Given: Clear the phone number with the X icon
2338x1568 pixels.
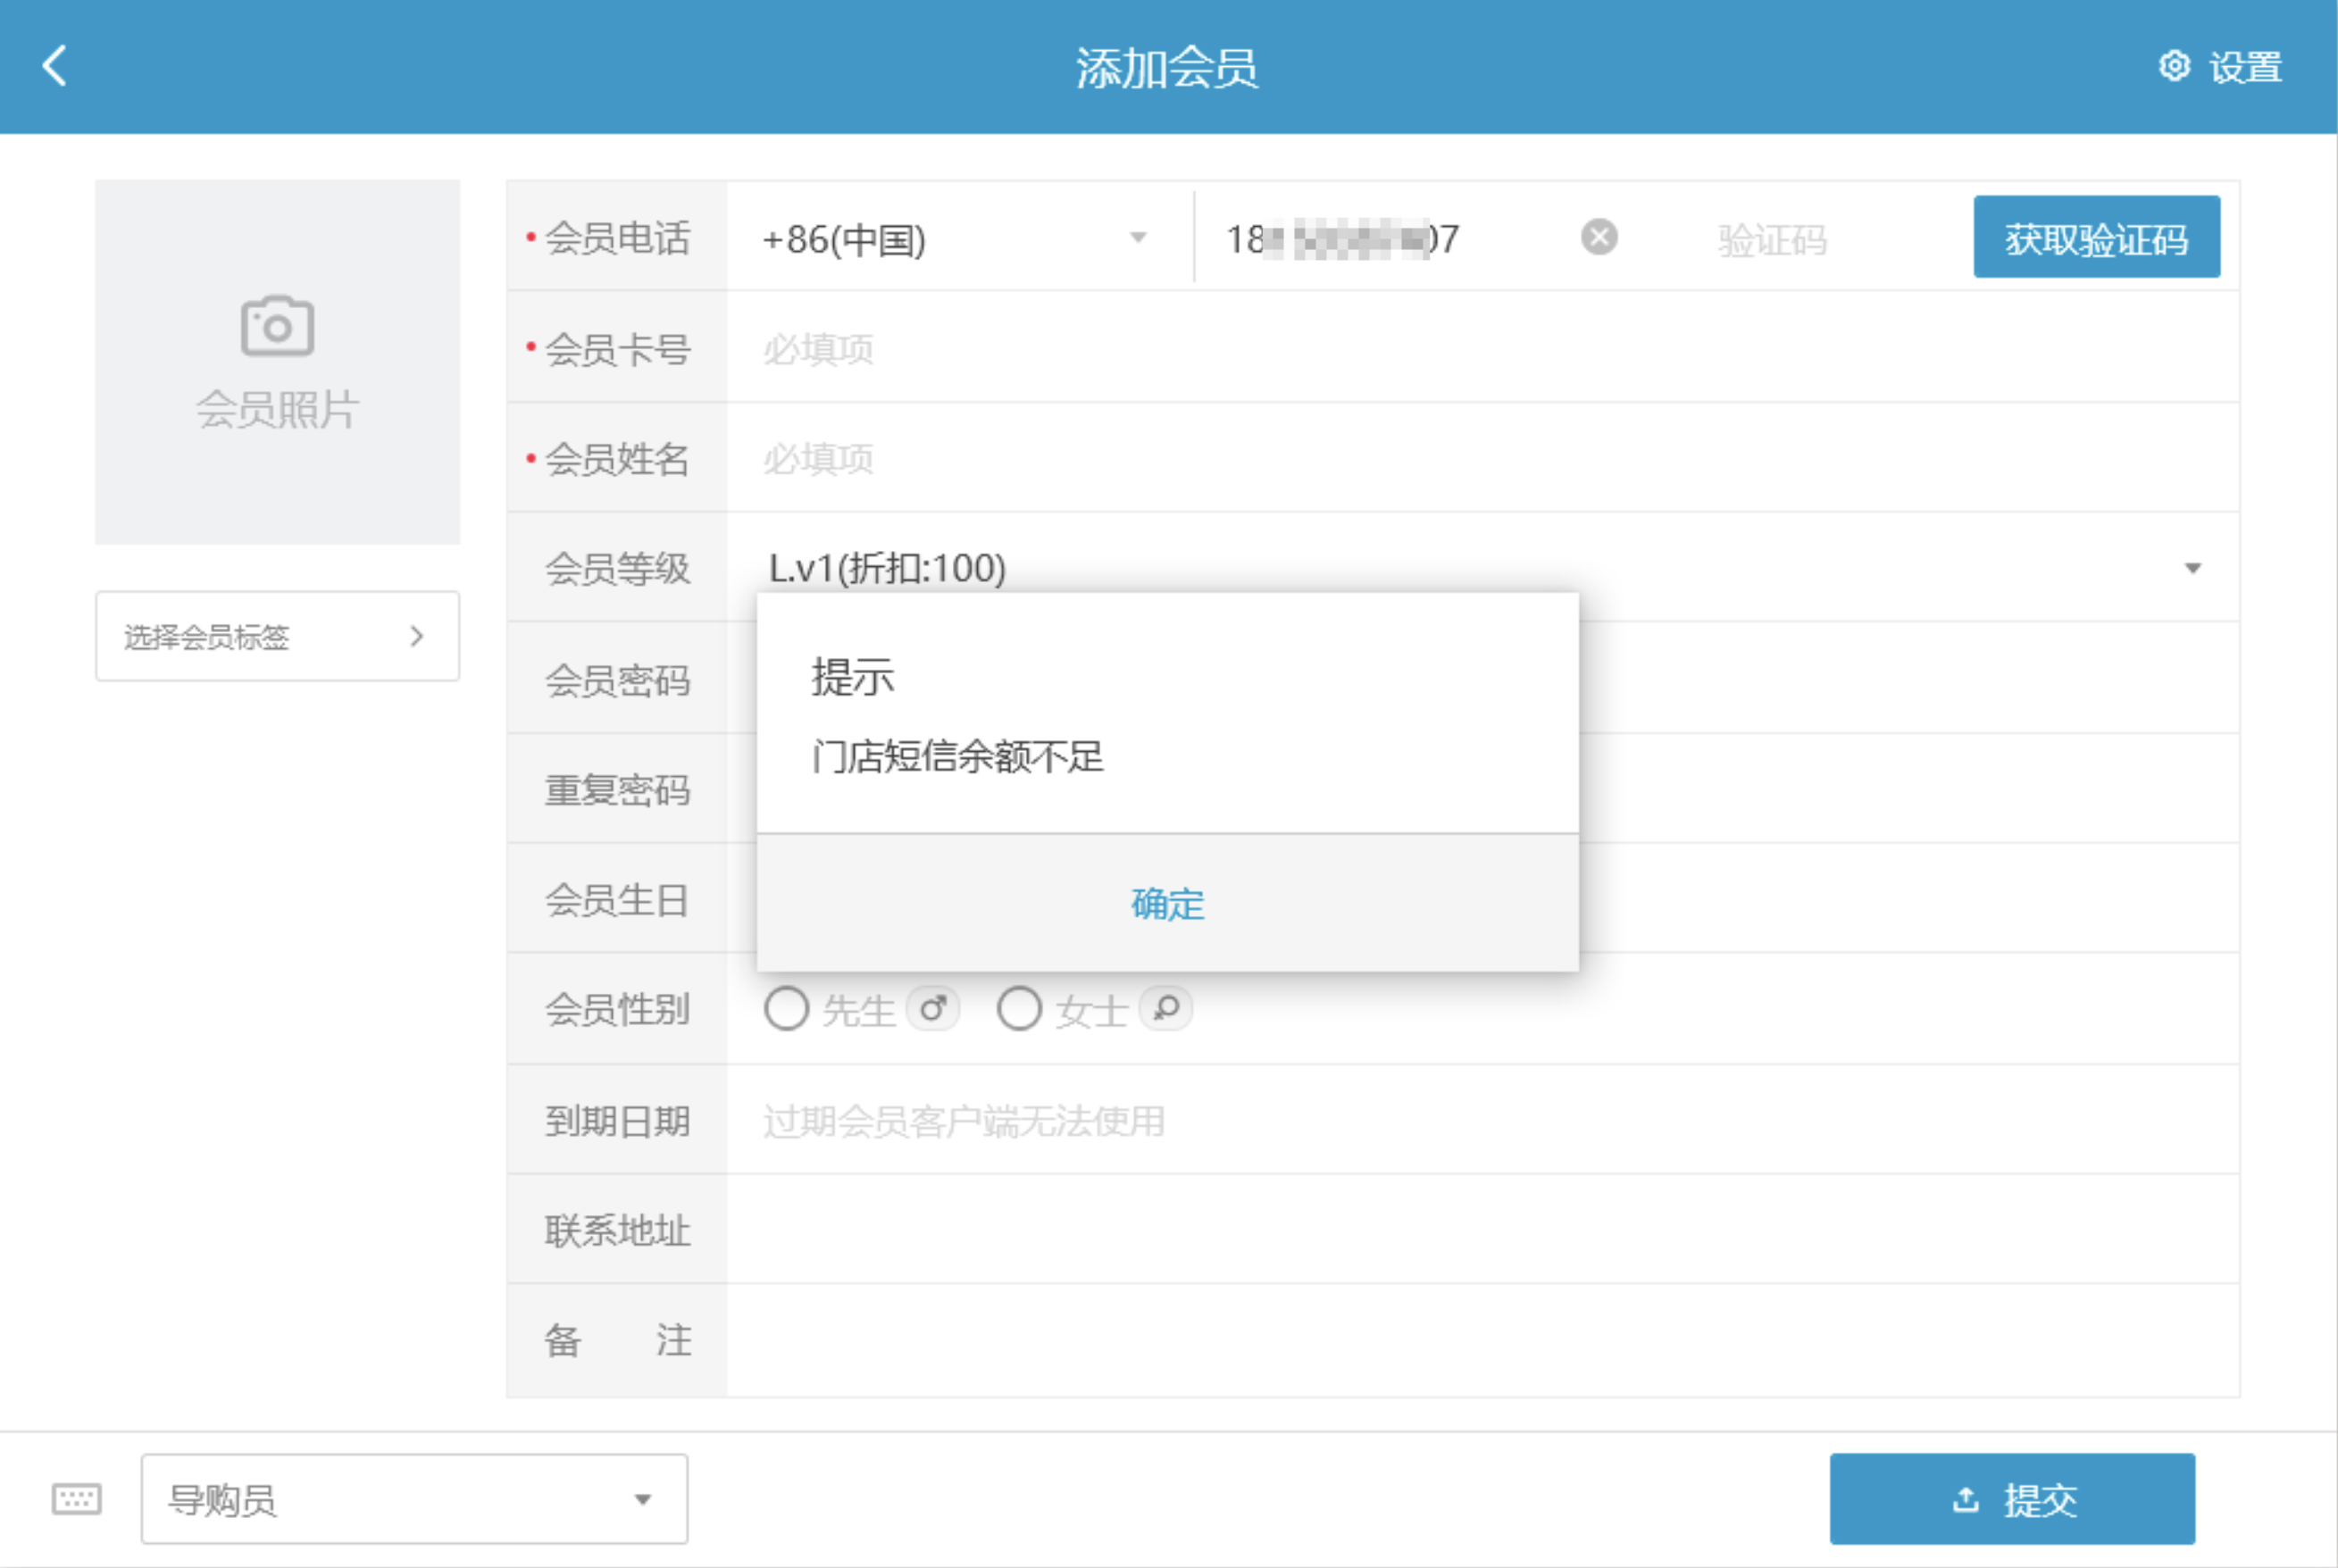Looking at the screenshot, I should point(1599,238).
